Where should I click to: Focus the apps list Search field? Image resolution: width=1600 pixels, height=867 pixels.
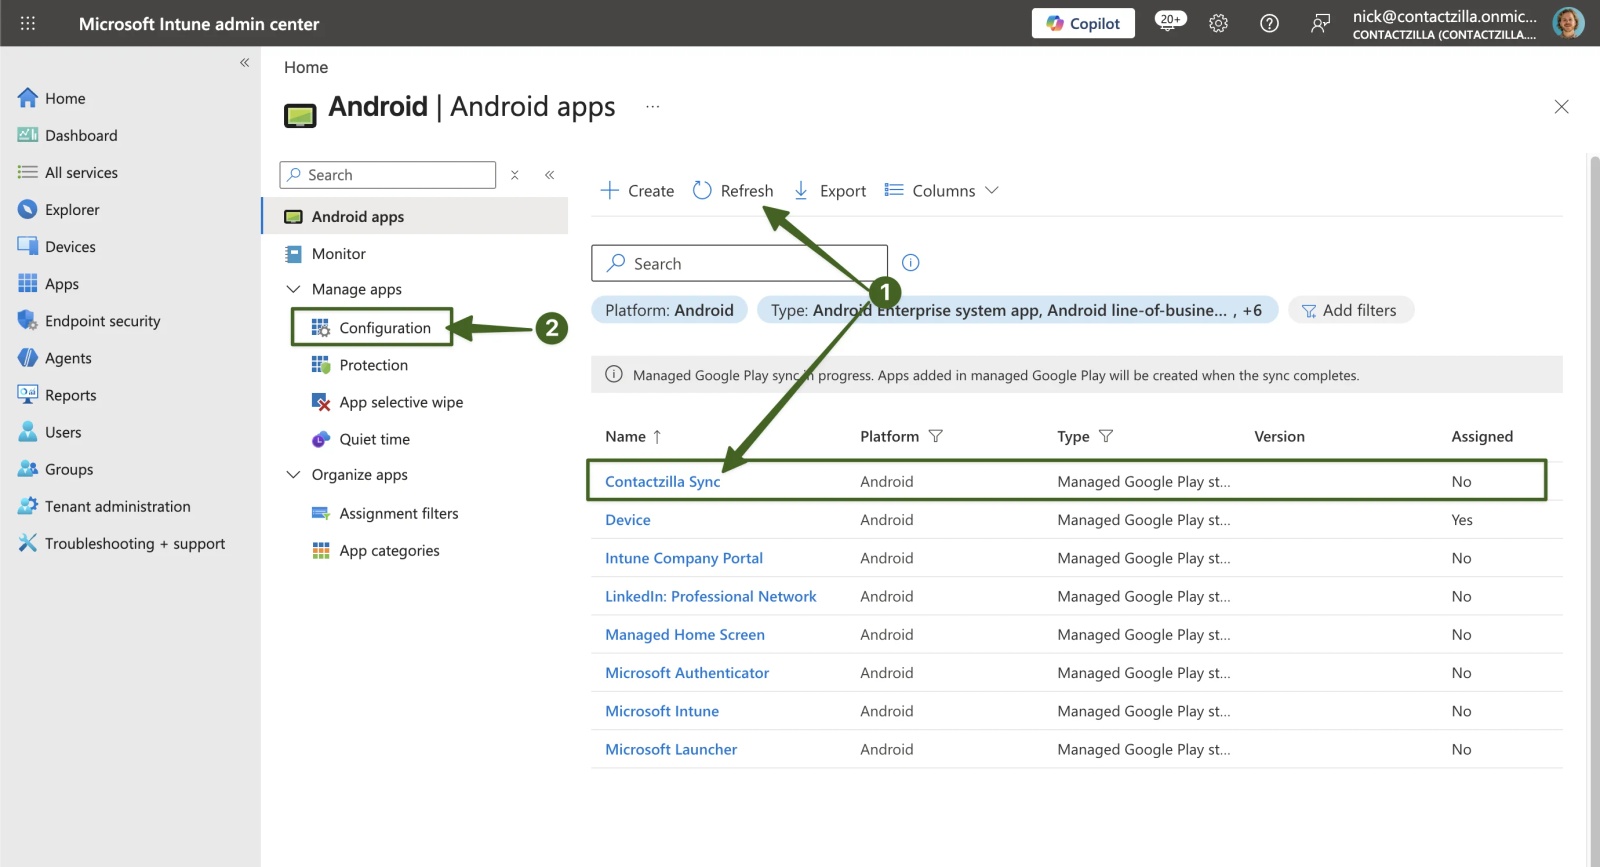click(739, 263)
